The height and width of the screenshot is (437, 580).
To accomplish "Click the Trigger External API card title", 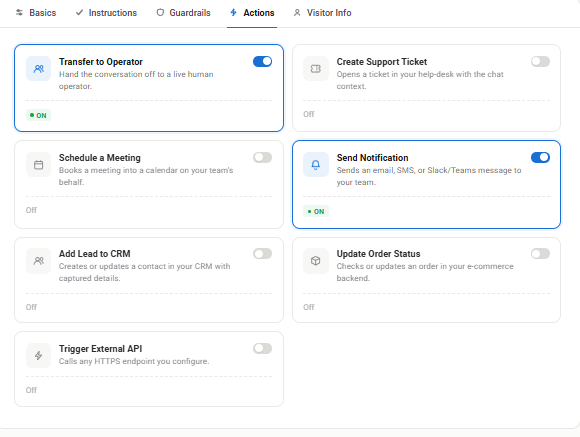I will click(x=101, y=349).
